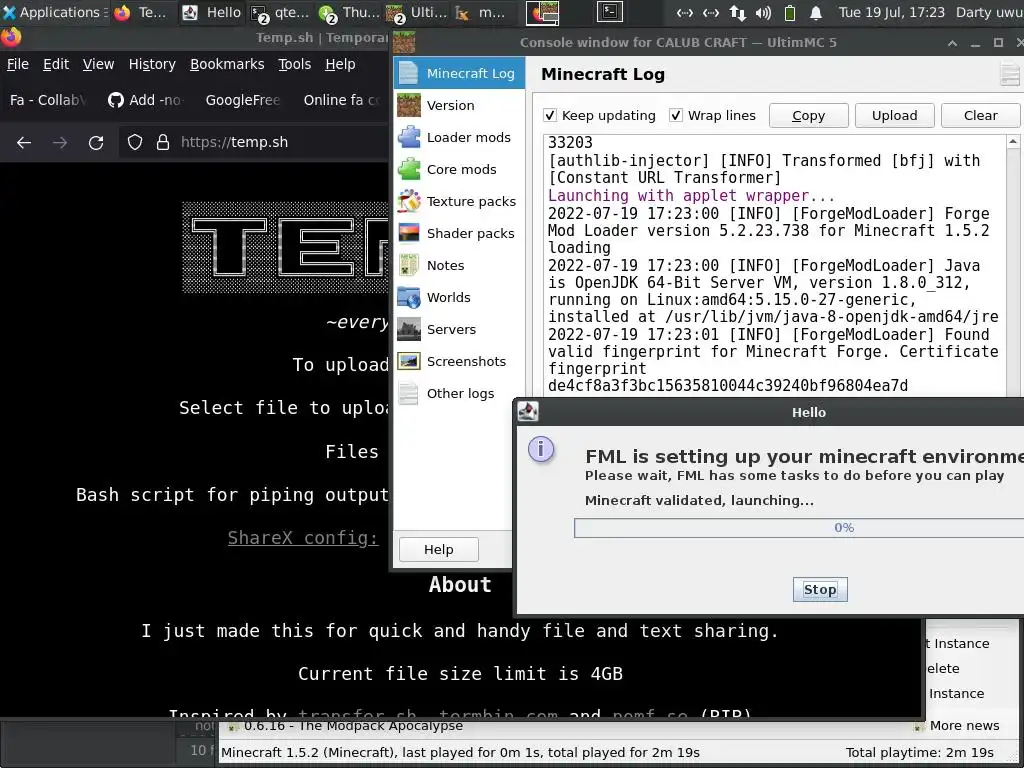Go back in Firefox
This screenshot has height=768, width=1024.
(24, 142)
